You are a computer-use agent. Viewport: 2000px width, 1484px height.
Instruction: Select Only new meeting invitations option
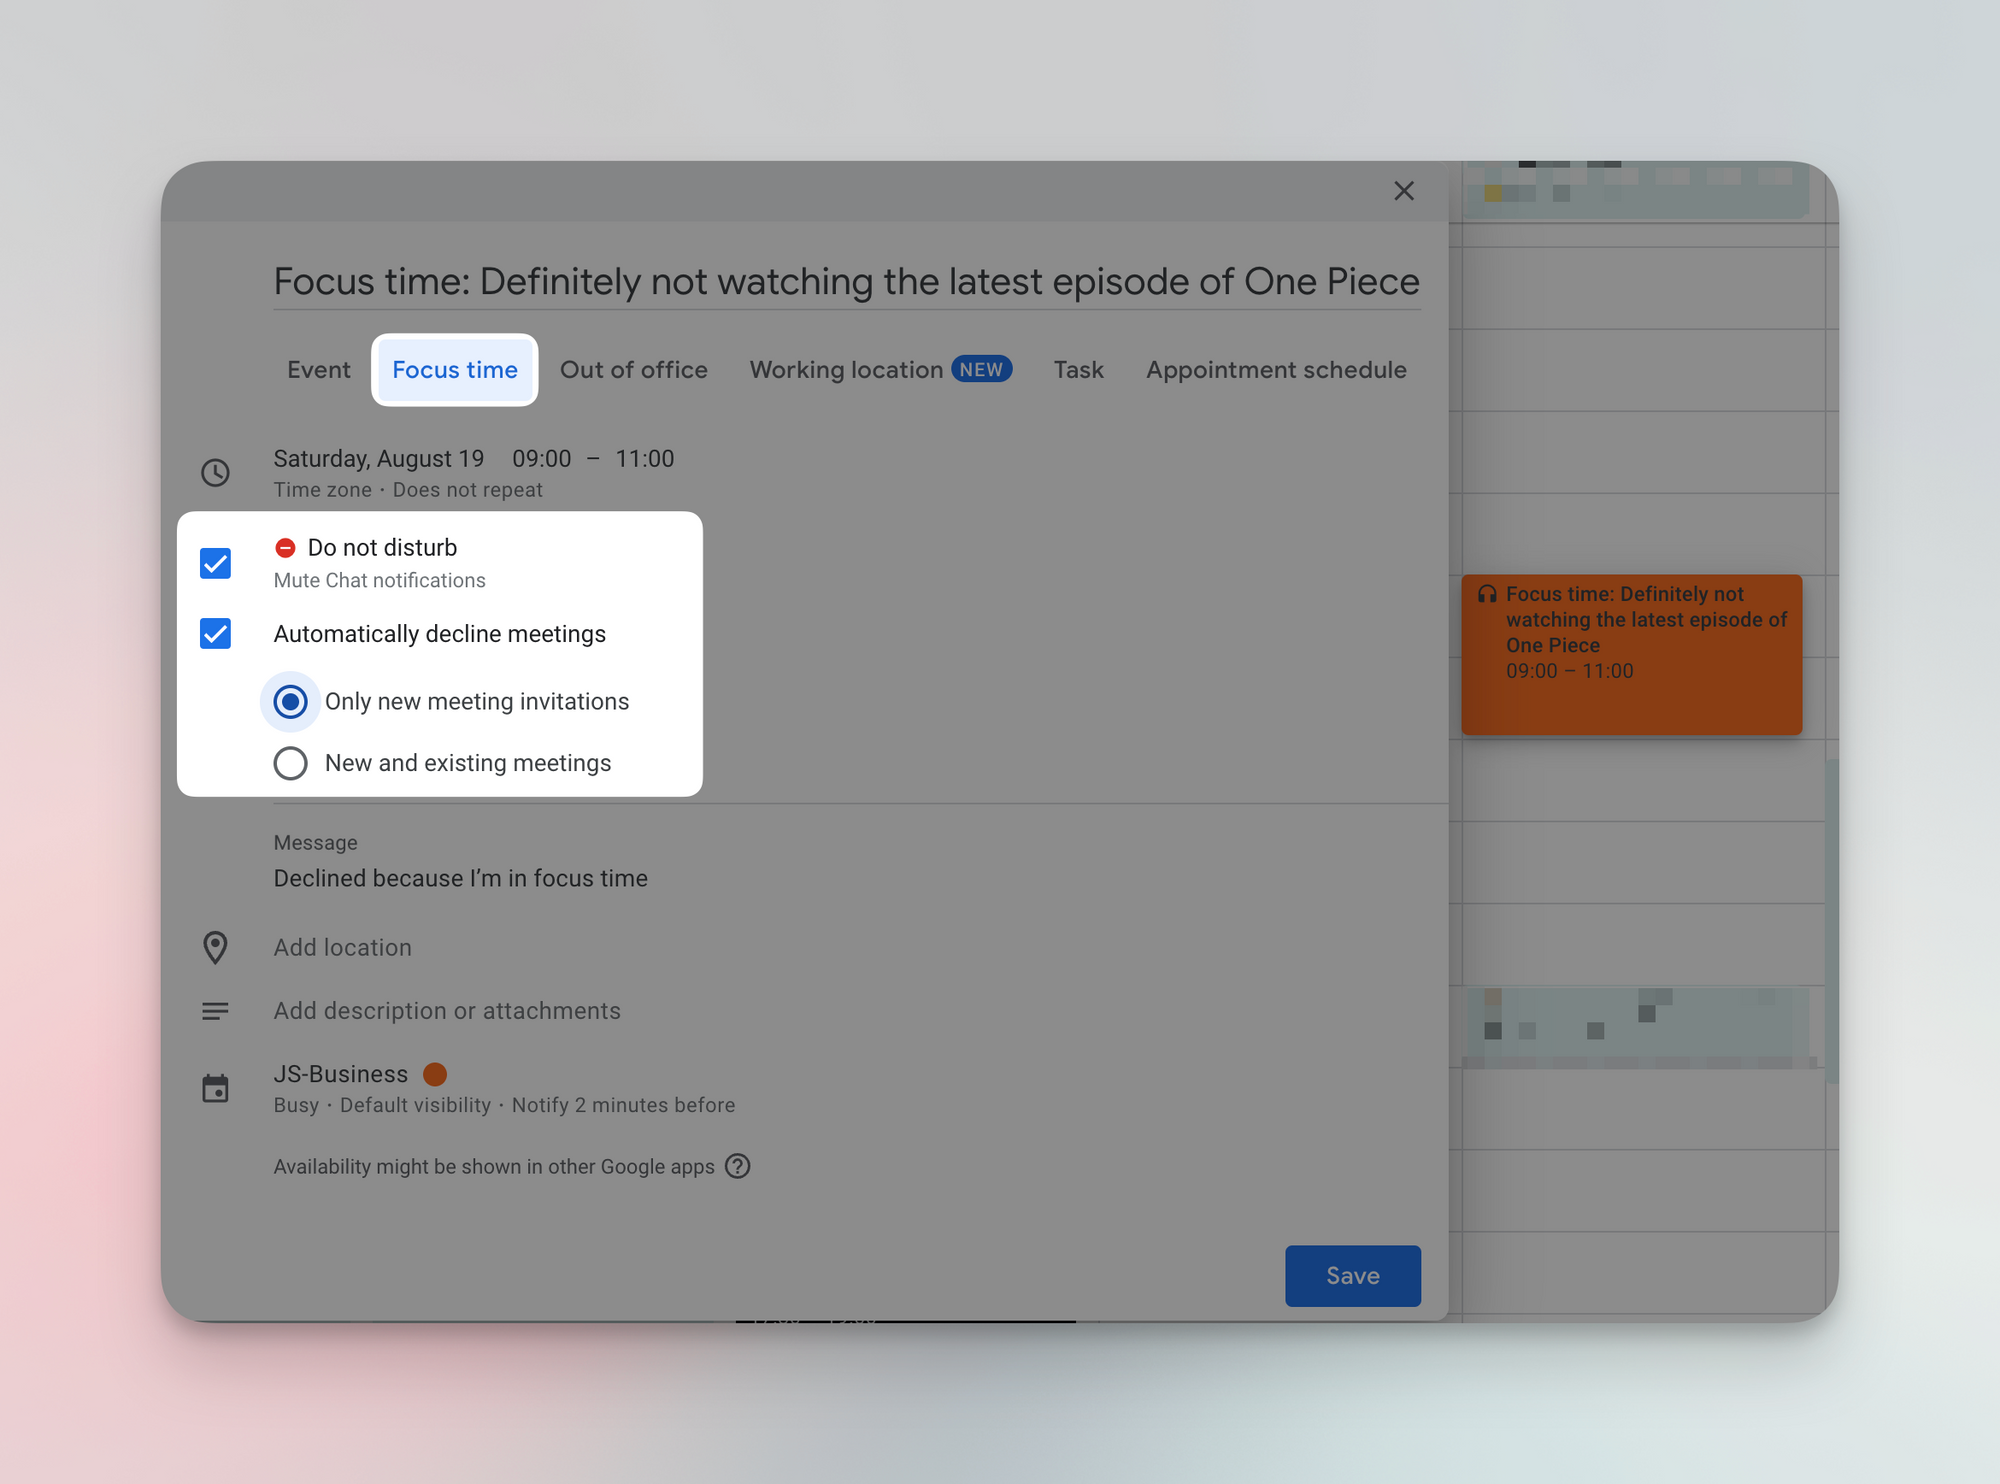[x=290, y=702]
